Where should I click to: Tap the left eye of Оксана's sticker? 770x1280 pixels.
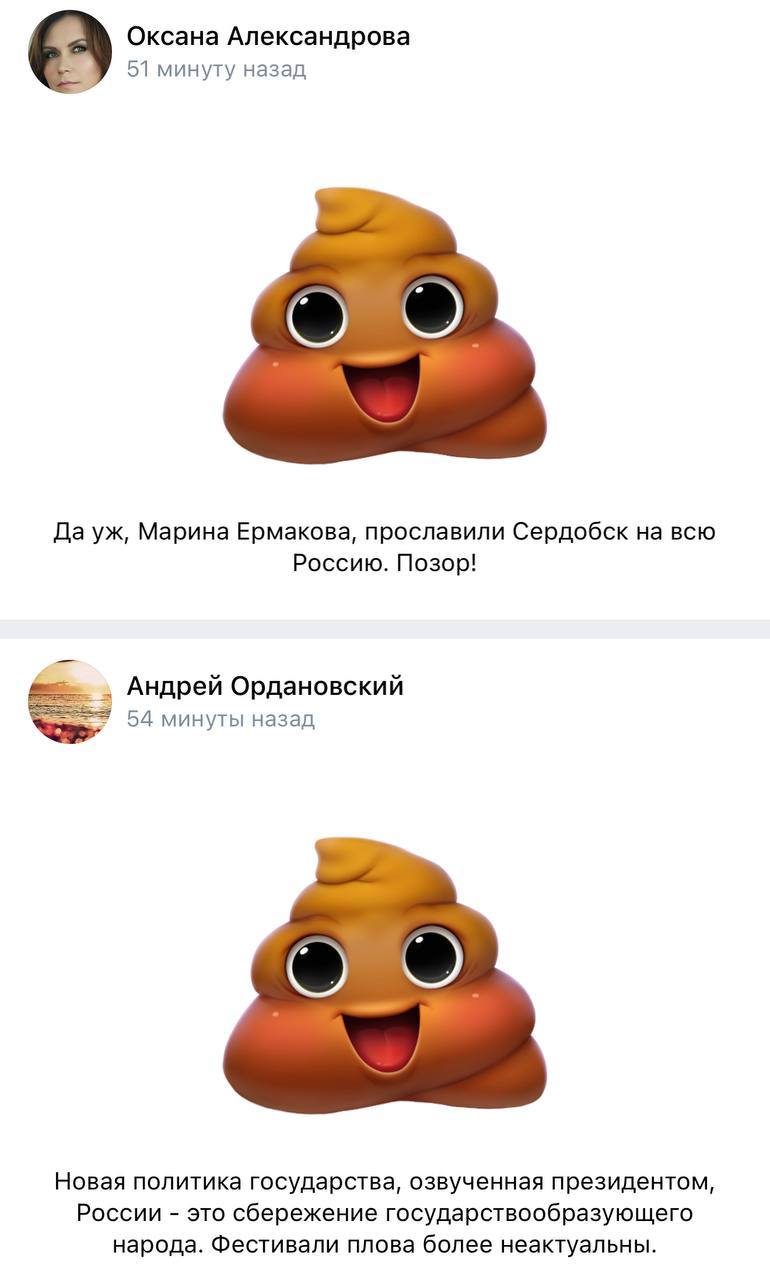coord(316,314)
